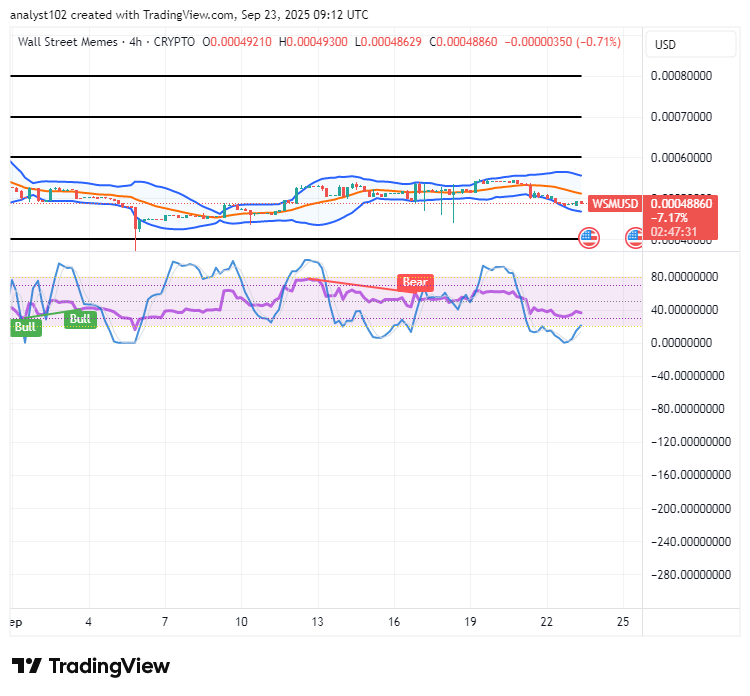Click the Wall Street Memes symbol title

pyautogui.click(x=67, y=42)
